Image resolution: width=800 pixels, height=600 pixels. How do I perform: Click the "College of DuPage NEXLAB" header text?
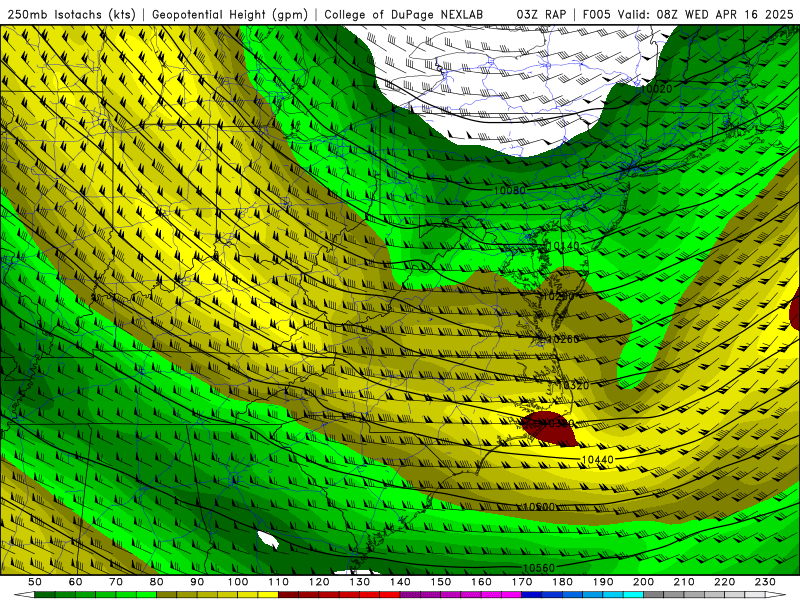click(x=404, y=15)
